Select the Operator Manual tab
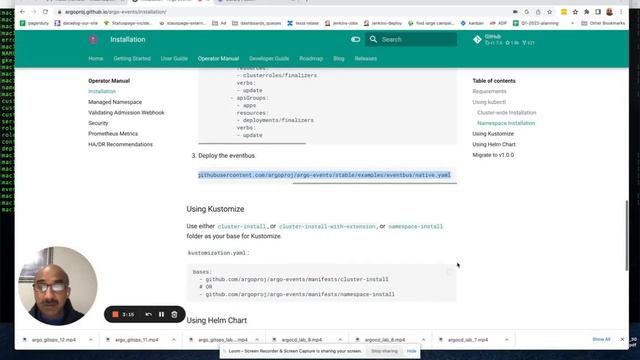The width and height of the screenshot is (640, 360). (218, 59)
